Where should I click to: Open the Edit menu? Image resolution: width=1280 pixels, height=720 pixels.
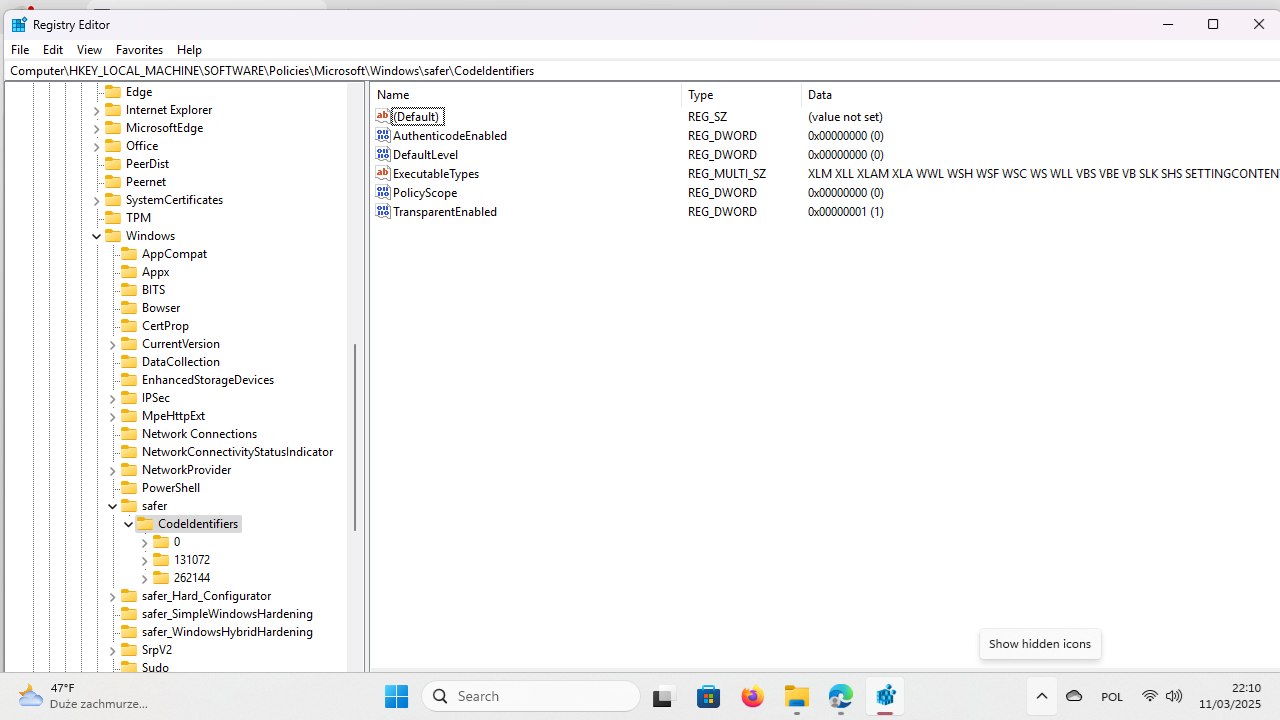53,49
